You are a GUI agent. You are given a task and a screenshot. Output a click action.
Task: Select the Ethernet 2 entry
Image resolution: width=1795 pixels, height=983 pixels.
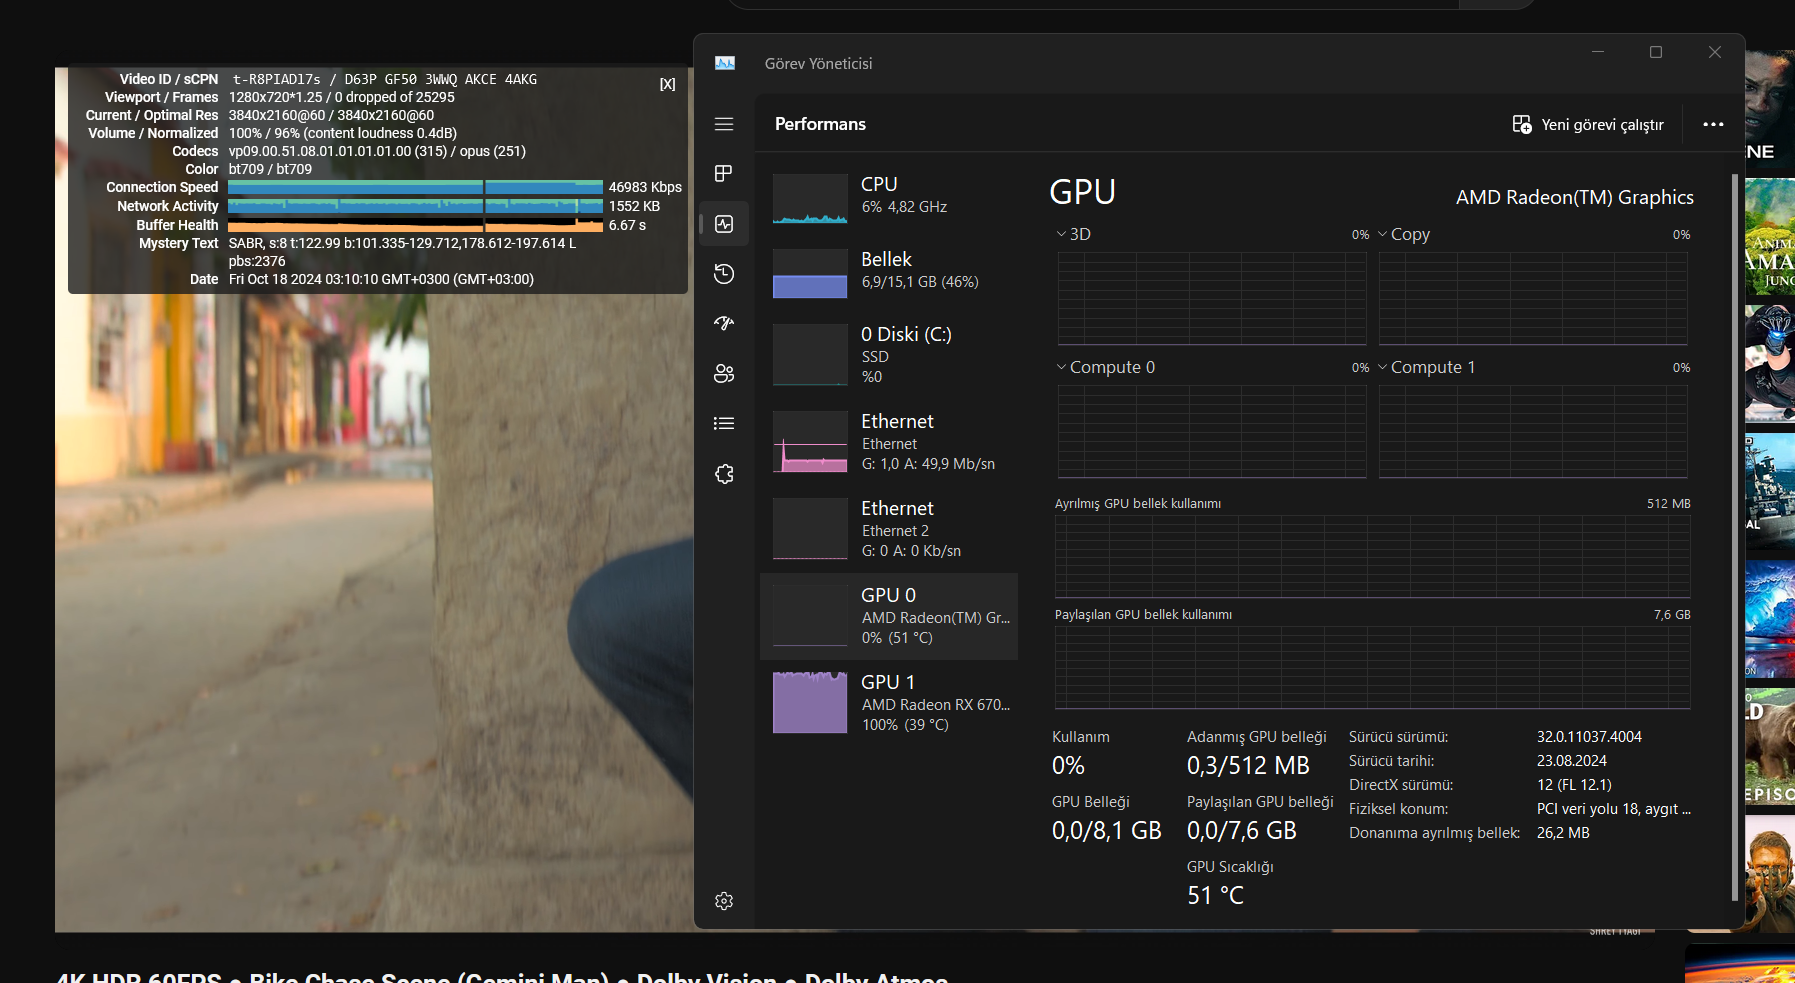(x=889, y=528)
